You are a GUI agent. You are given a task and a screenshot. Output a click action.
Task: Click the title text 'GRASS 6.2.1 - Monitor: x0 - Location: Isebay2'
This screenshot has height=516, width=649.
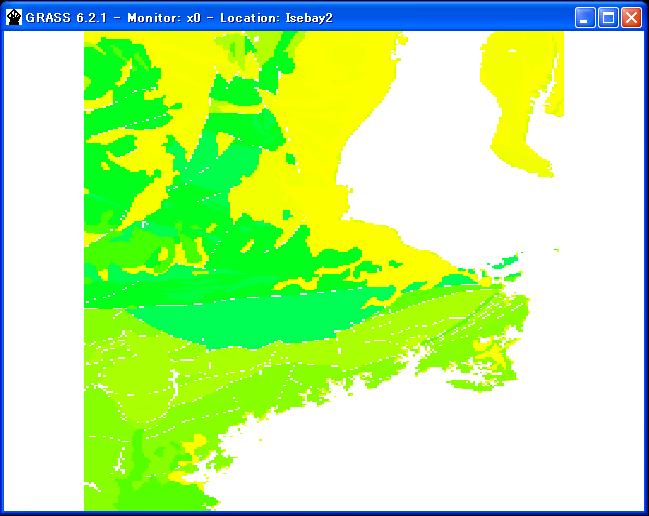tap(179, 18)
